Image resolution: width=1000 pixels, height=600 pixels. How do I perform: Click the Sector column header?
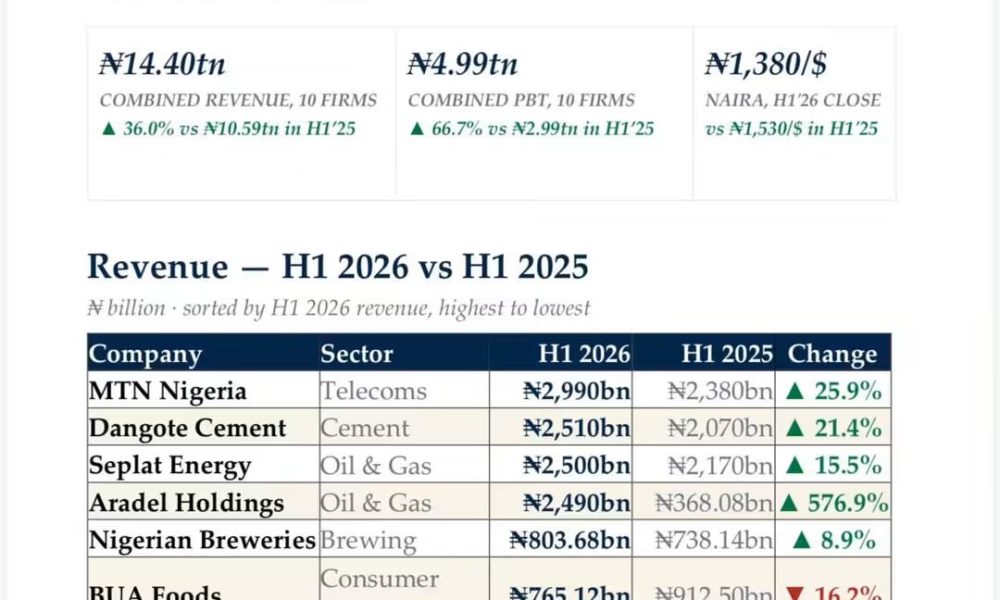click(x=357, y=354)
